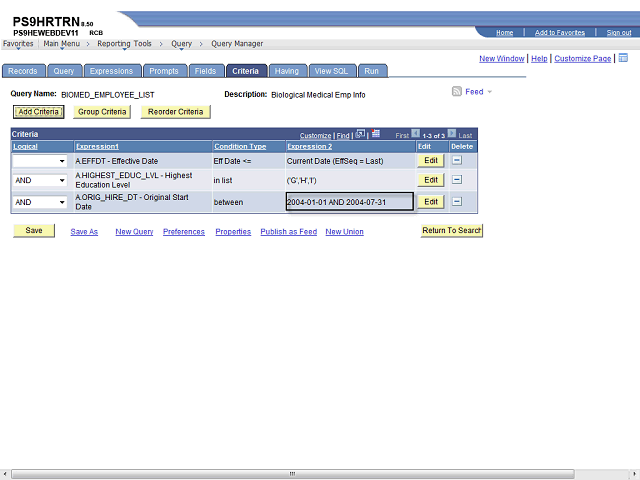Viewport: 640px width, 480px height.
Task: Switch to the Prompts tab
Action: click(x=164, y=71)
